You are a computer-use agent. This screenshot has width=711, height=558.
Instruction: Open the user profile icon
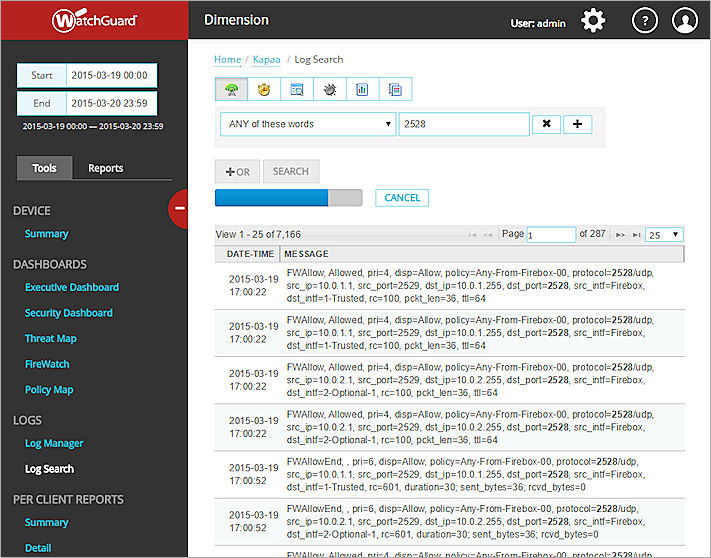click(685, 20)
